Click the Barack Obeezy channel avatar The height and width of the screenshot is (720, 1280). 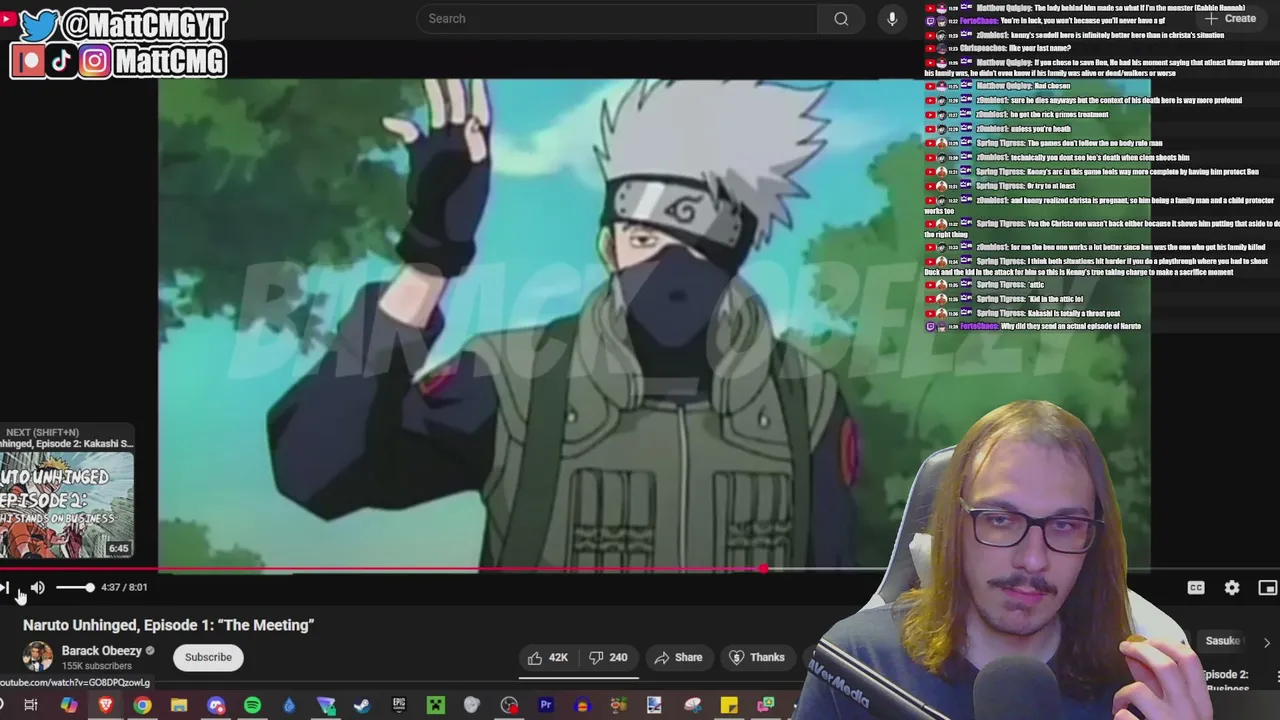tap(38, 657)
